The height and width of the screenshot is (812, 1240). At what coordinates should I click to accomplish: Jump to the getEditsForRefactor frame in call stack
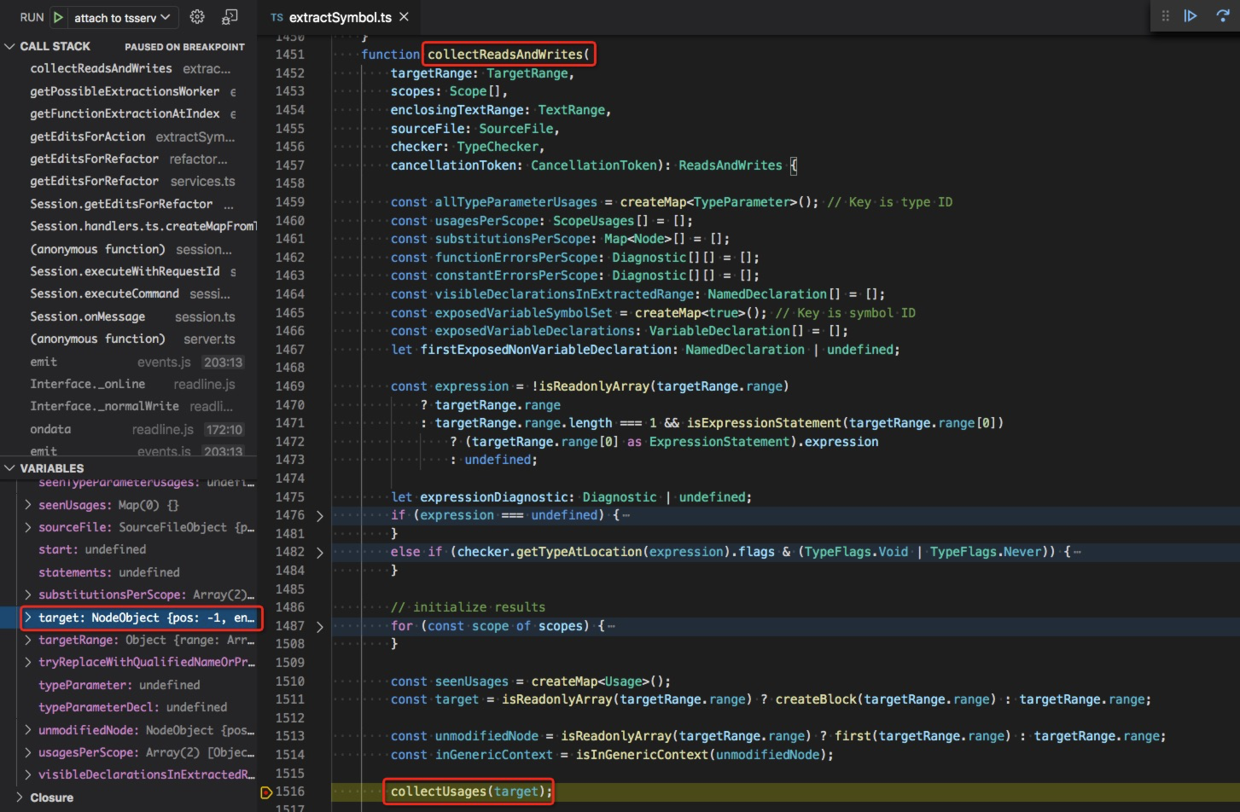pyautogui.click(x=96, y=158)
